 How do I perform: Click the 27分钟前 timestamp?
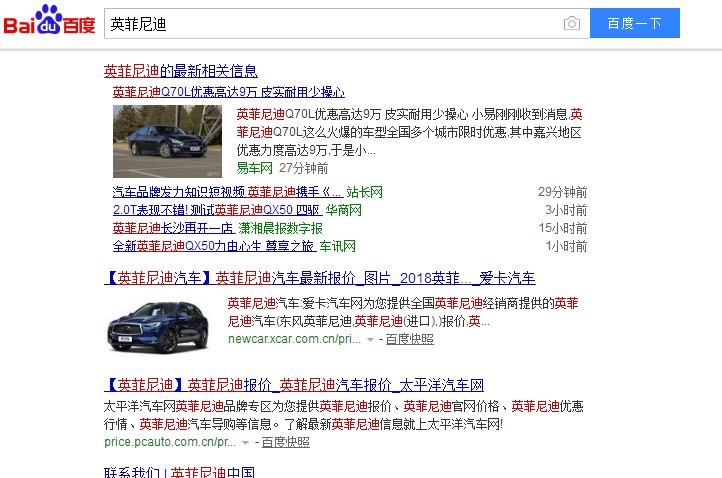pos(303,168)
